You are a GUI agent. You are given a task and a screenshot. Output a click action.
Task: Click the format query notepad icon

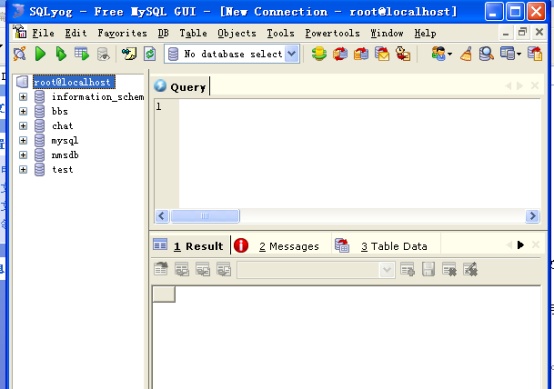129,54
